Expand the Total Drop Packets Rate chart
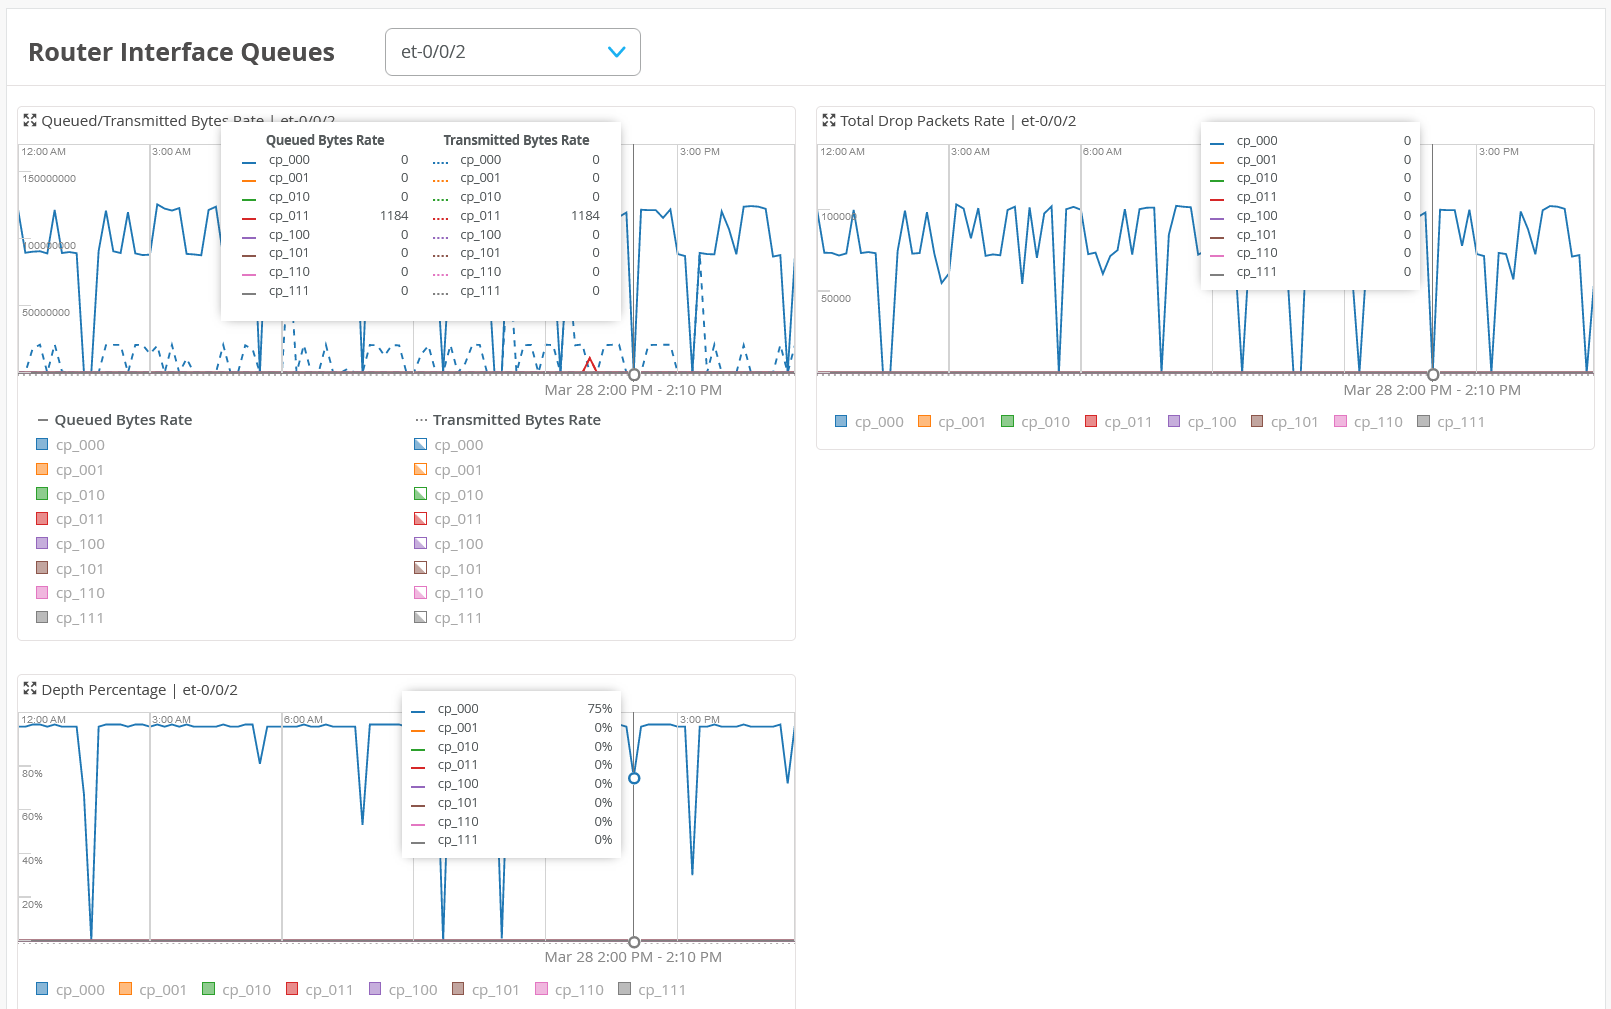 (829, 120)
